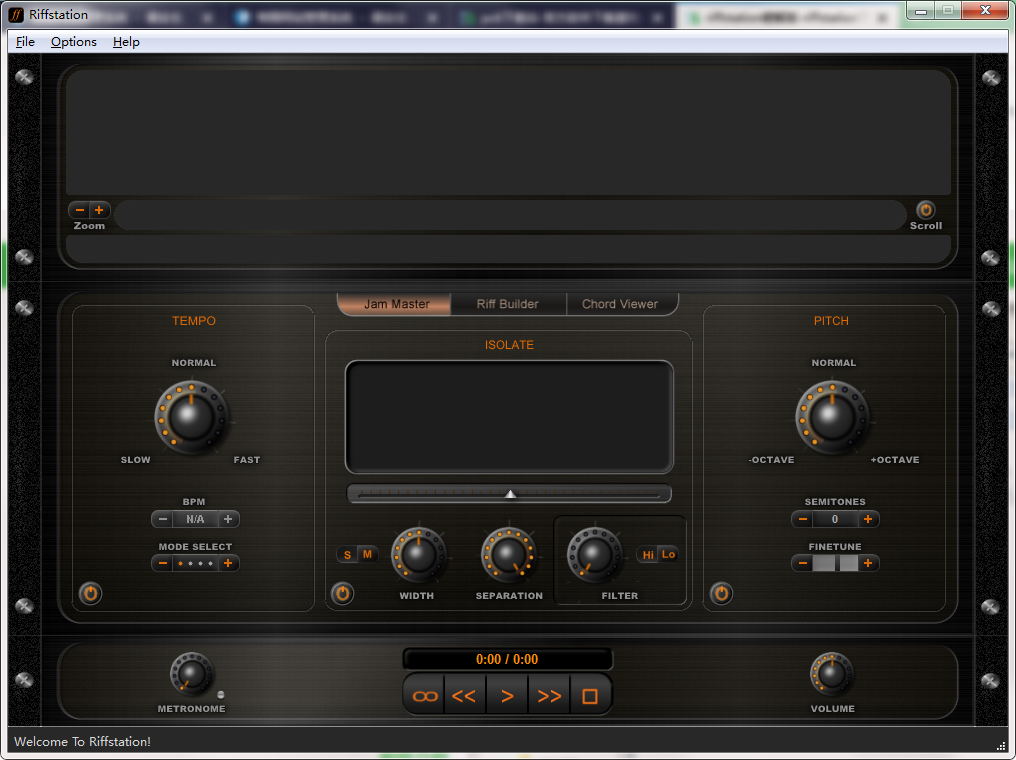Move the Isolate pan slider
The width and height of the screenshot is (1016, 760).
[509, 492]
